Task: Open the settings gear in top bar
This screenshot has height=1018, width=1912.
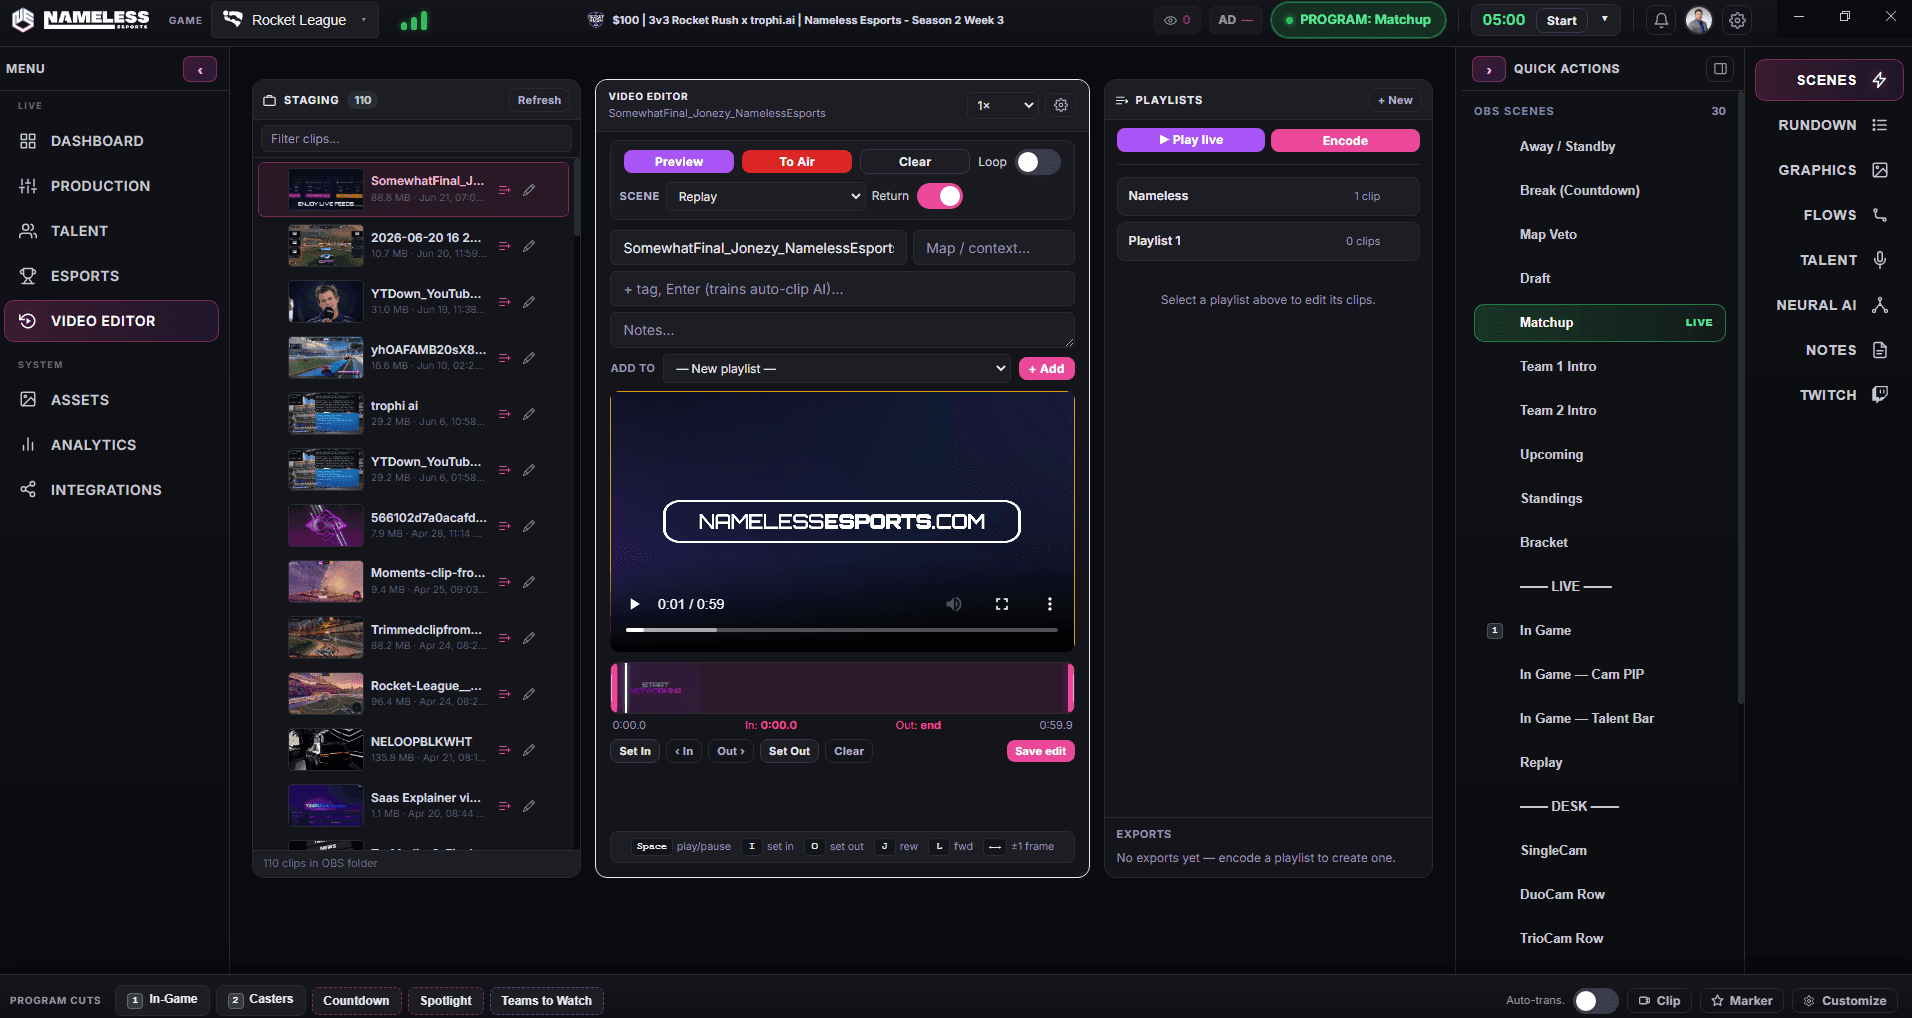Action: (x=1738, y=20)
